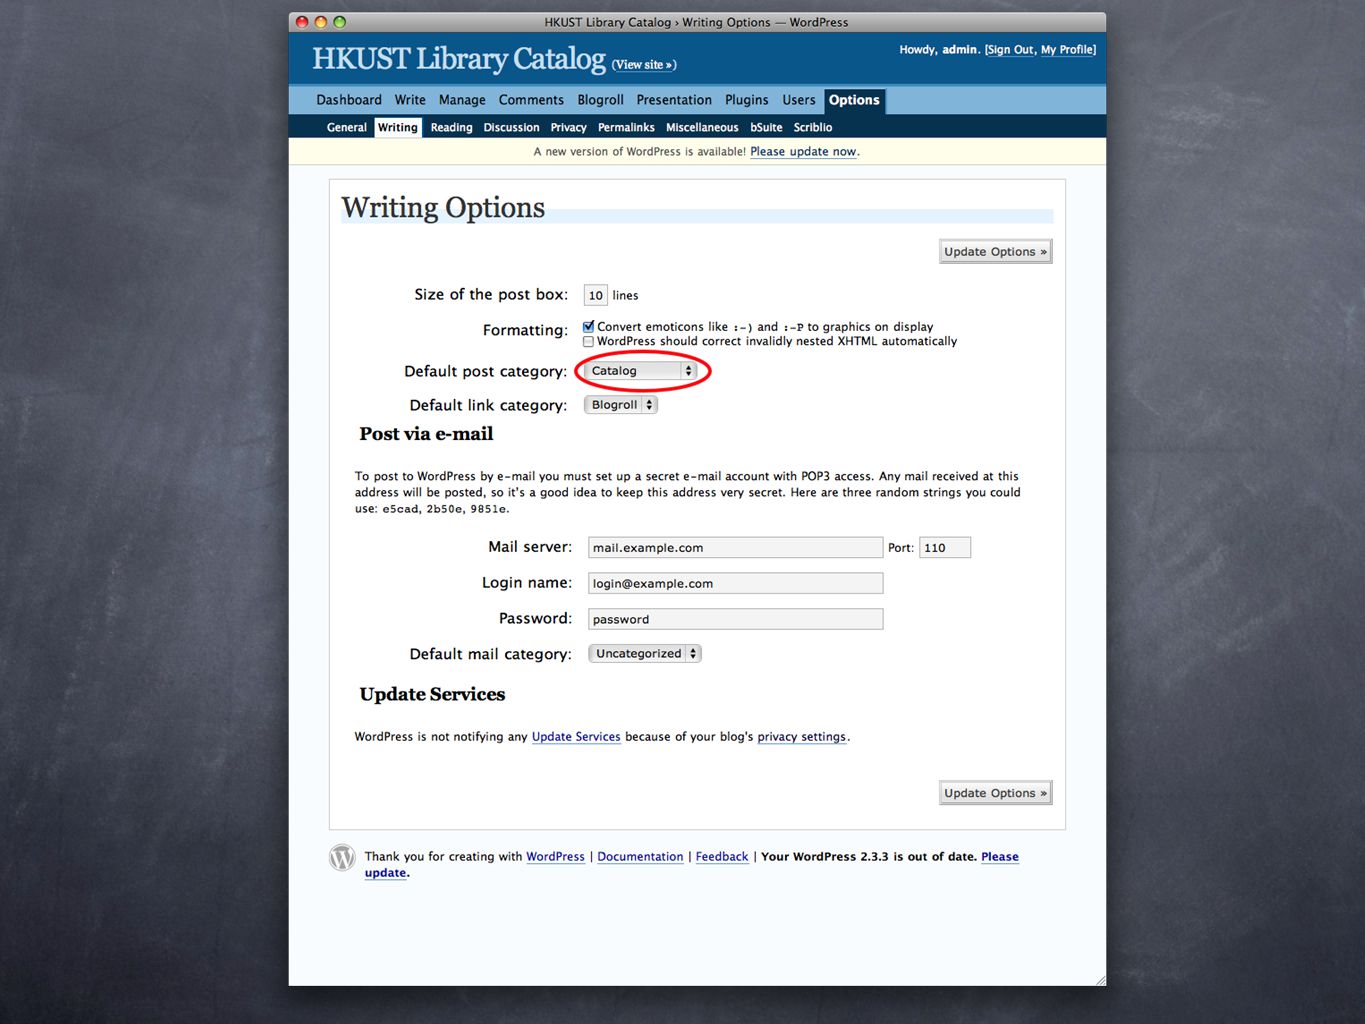Open the privacy settings link
Screen dimensions: 1365x1024
point(801,737)
